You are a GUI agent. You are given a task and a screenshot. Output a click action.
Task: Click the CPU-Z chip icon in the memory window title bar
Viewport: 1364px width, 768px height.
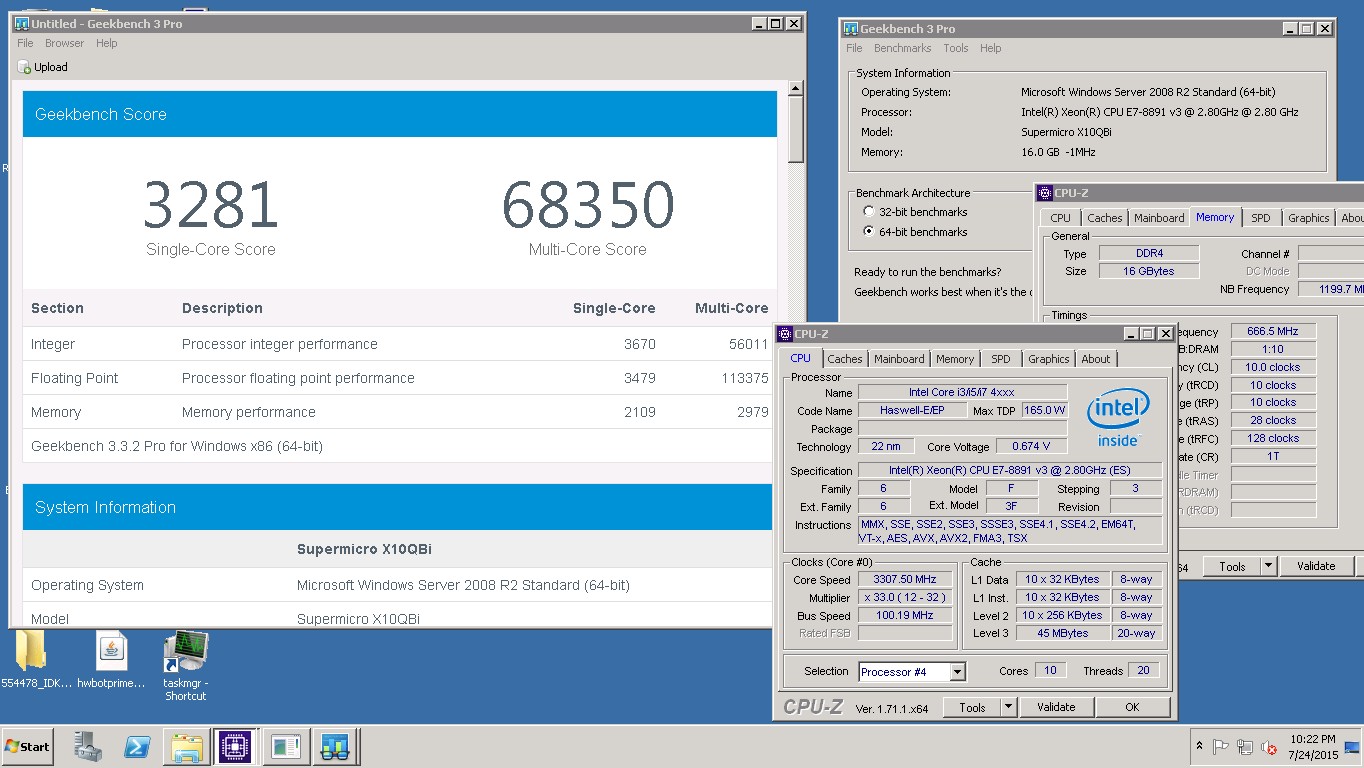(x=1045, y=193)
